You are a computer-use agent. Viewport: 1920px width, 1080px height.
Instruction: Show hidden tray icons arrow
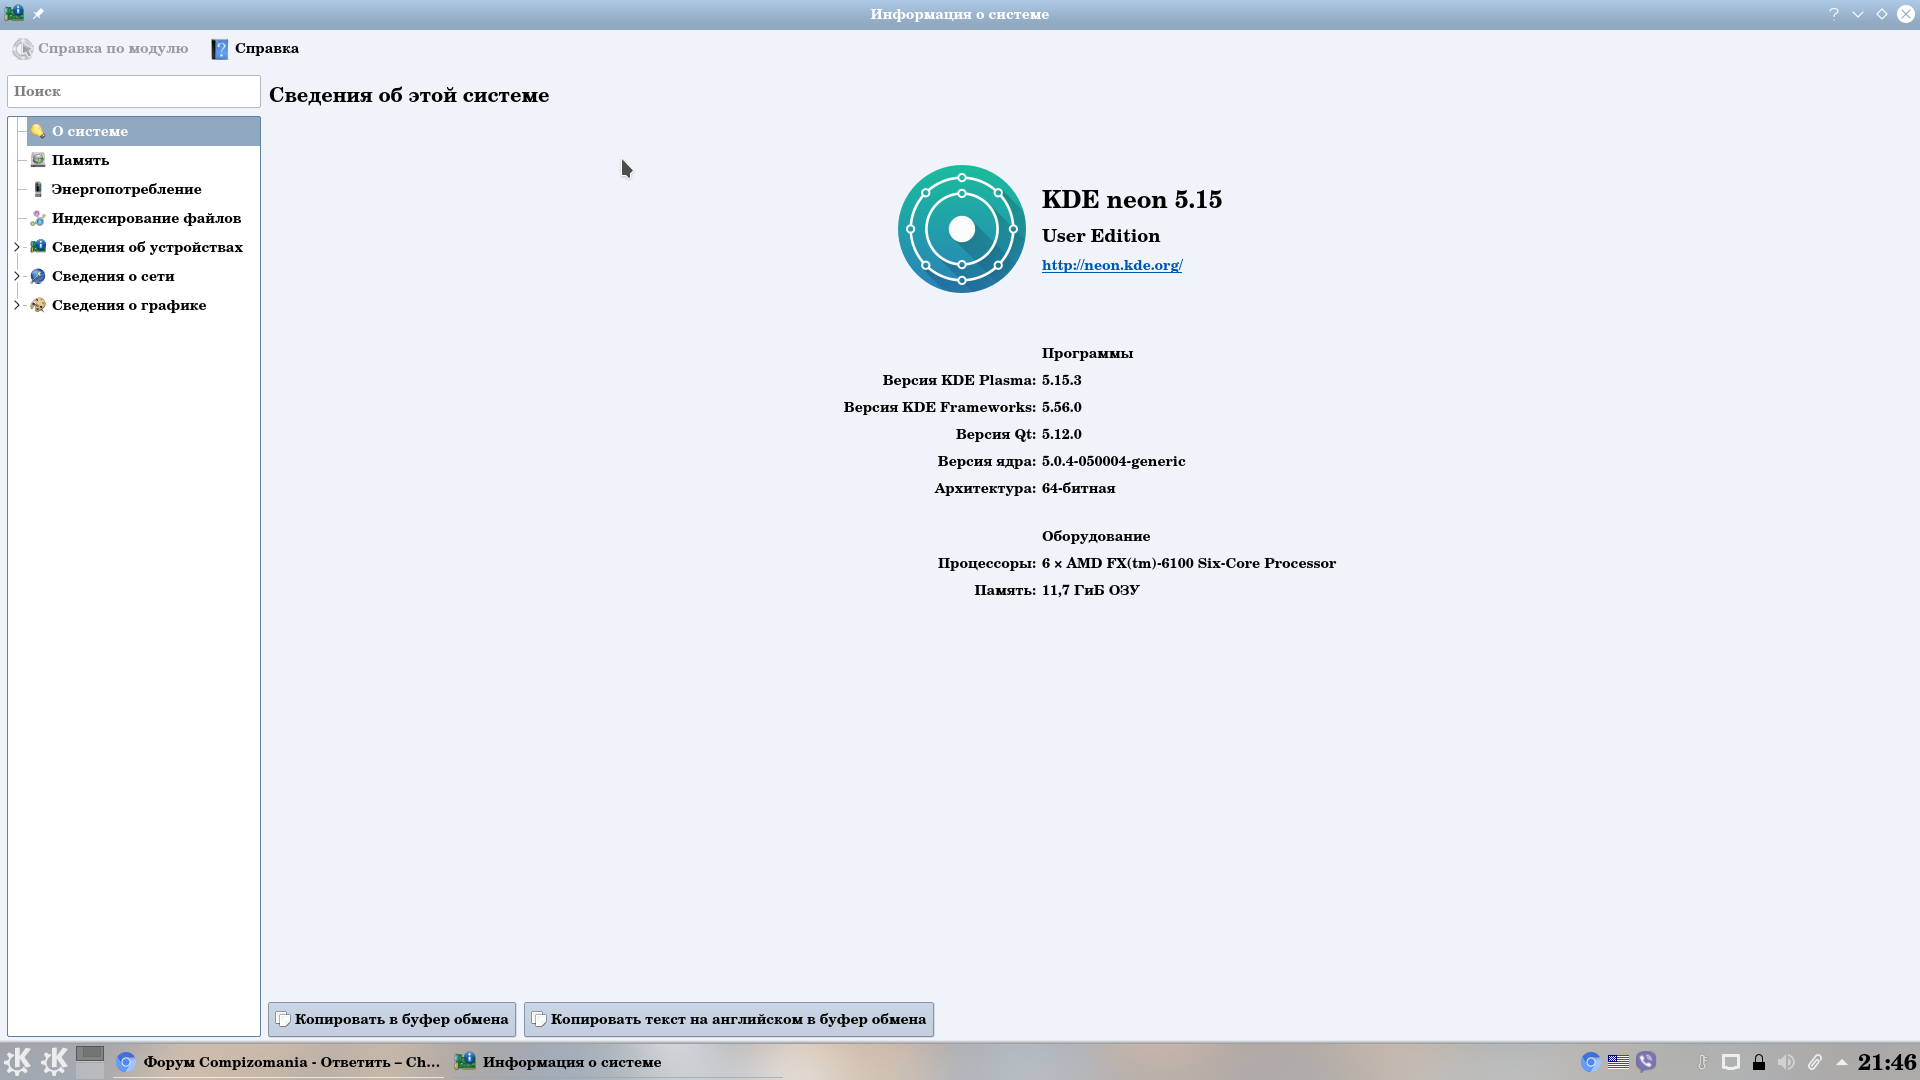tap(1841, 1062)
